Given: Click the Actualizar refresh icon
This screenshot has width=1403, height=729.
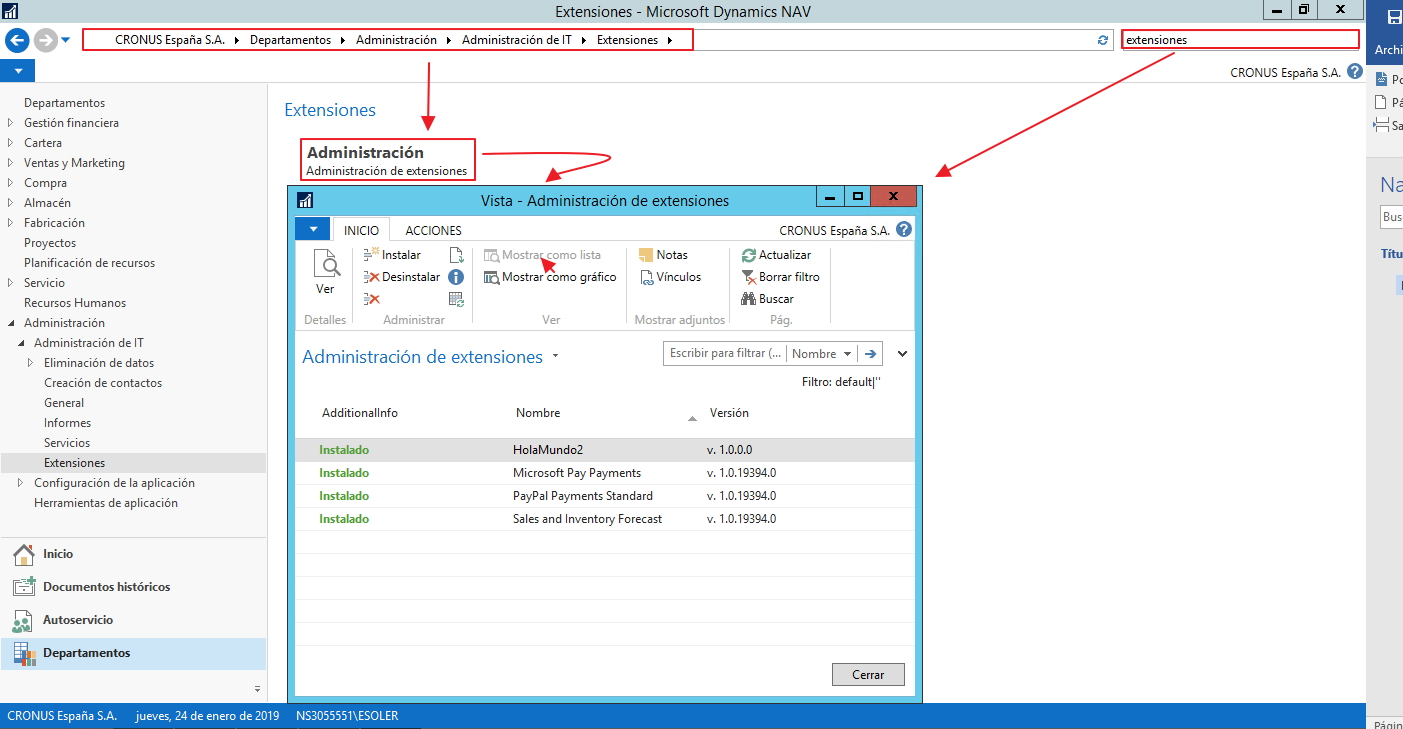Looking at the screenshot, I should [748, 255].
